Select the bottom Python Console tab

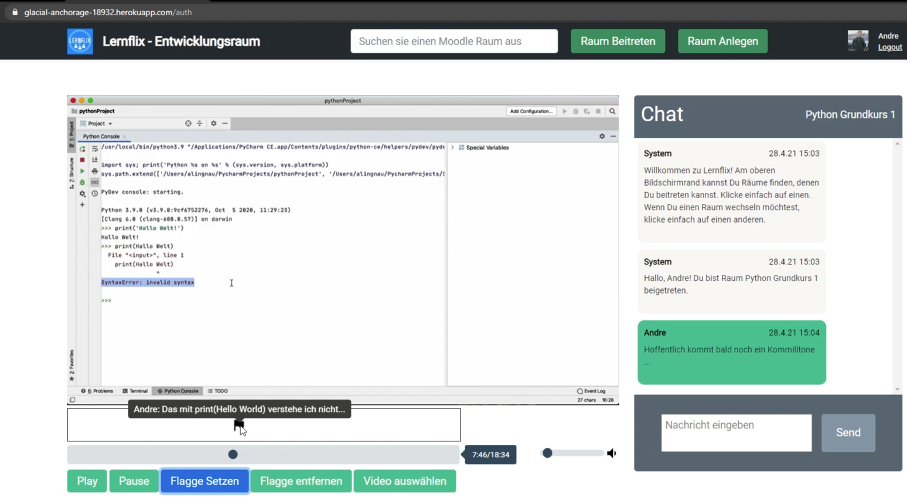click(178, 391)
